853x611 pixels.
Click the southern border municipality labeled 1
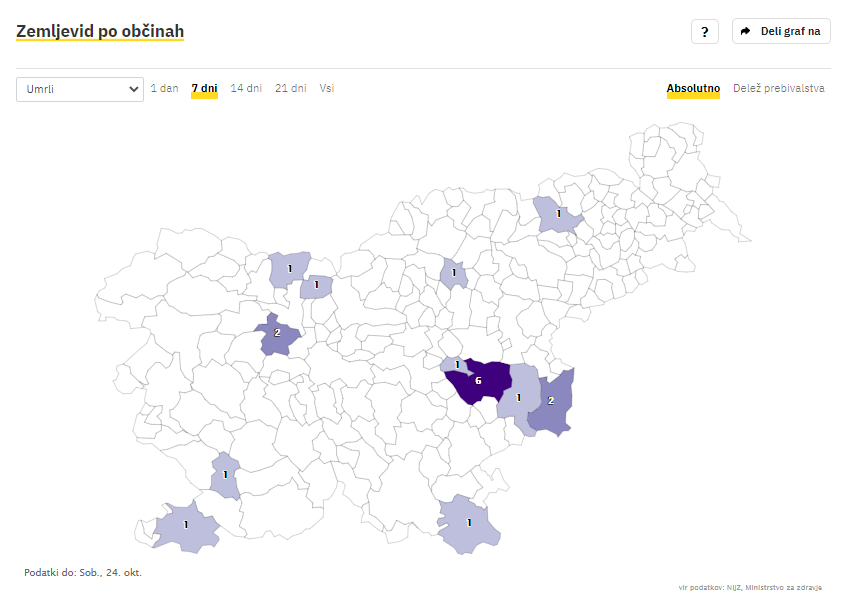tap(468, 524)
